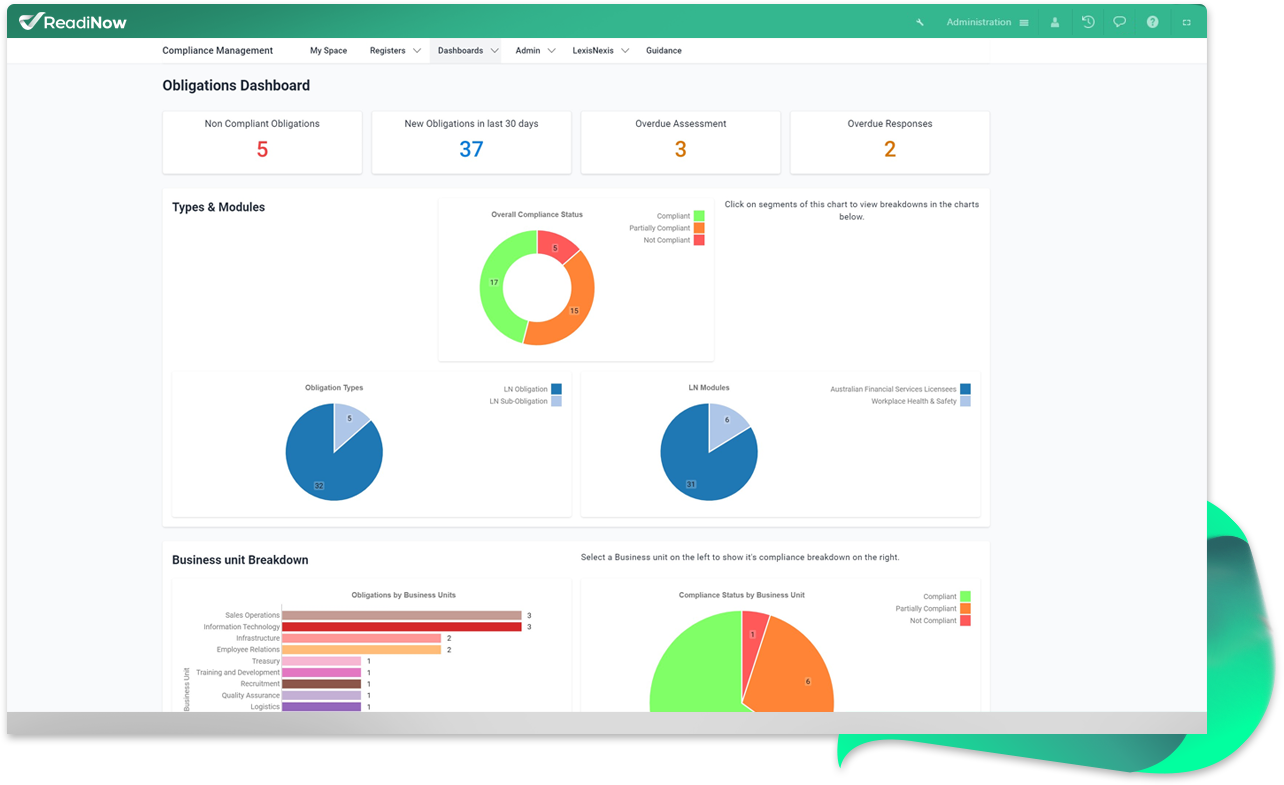Open the history clock icon
Image resolution: width=1284 pixels, height=785 pixels.
[x=1088, y=21]
